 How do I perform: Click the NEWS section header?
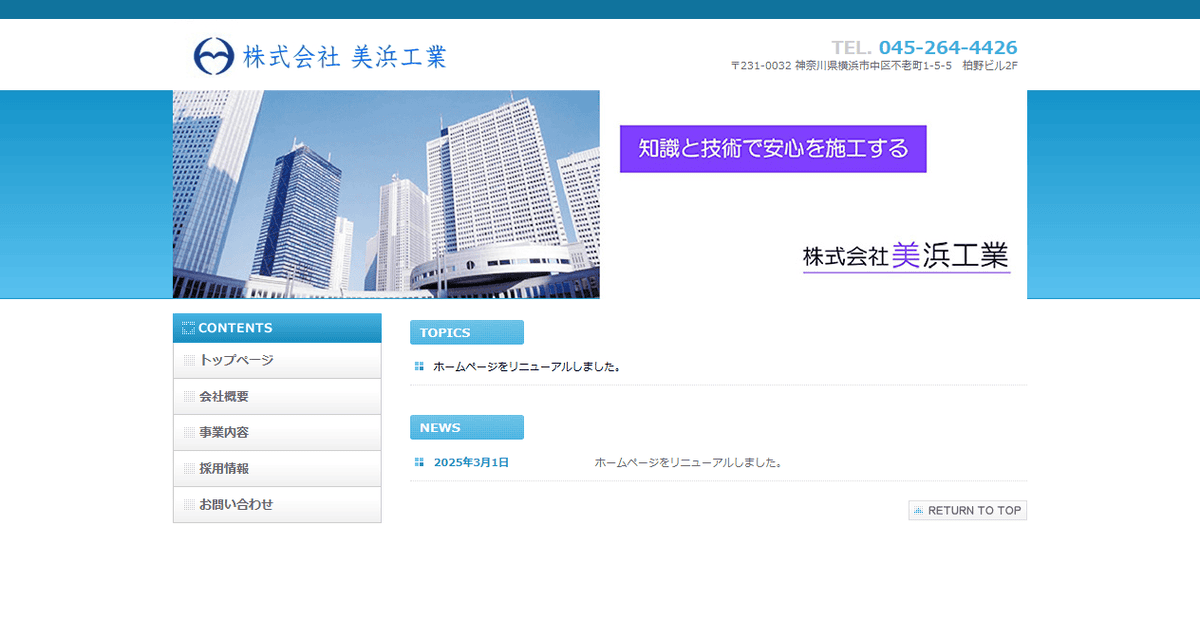tap(466, 427)
